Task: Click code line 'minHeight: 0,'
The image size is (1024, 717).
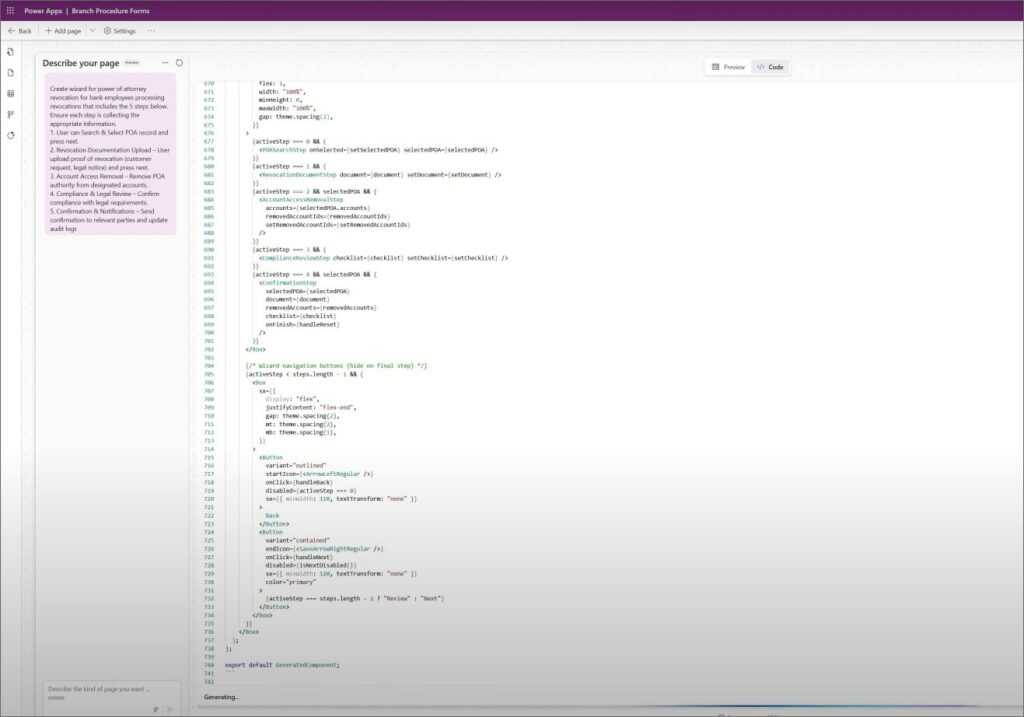Action: click(280, 100)
